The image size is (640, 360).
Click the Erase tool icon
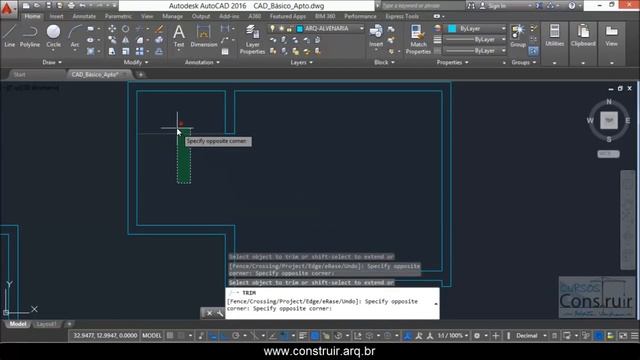[x=159, y=29]
